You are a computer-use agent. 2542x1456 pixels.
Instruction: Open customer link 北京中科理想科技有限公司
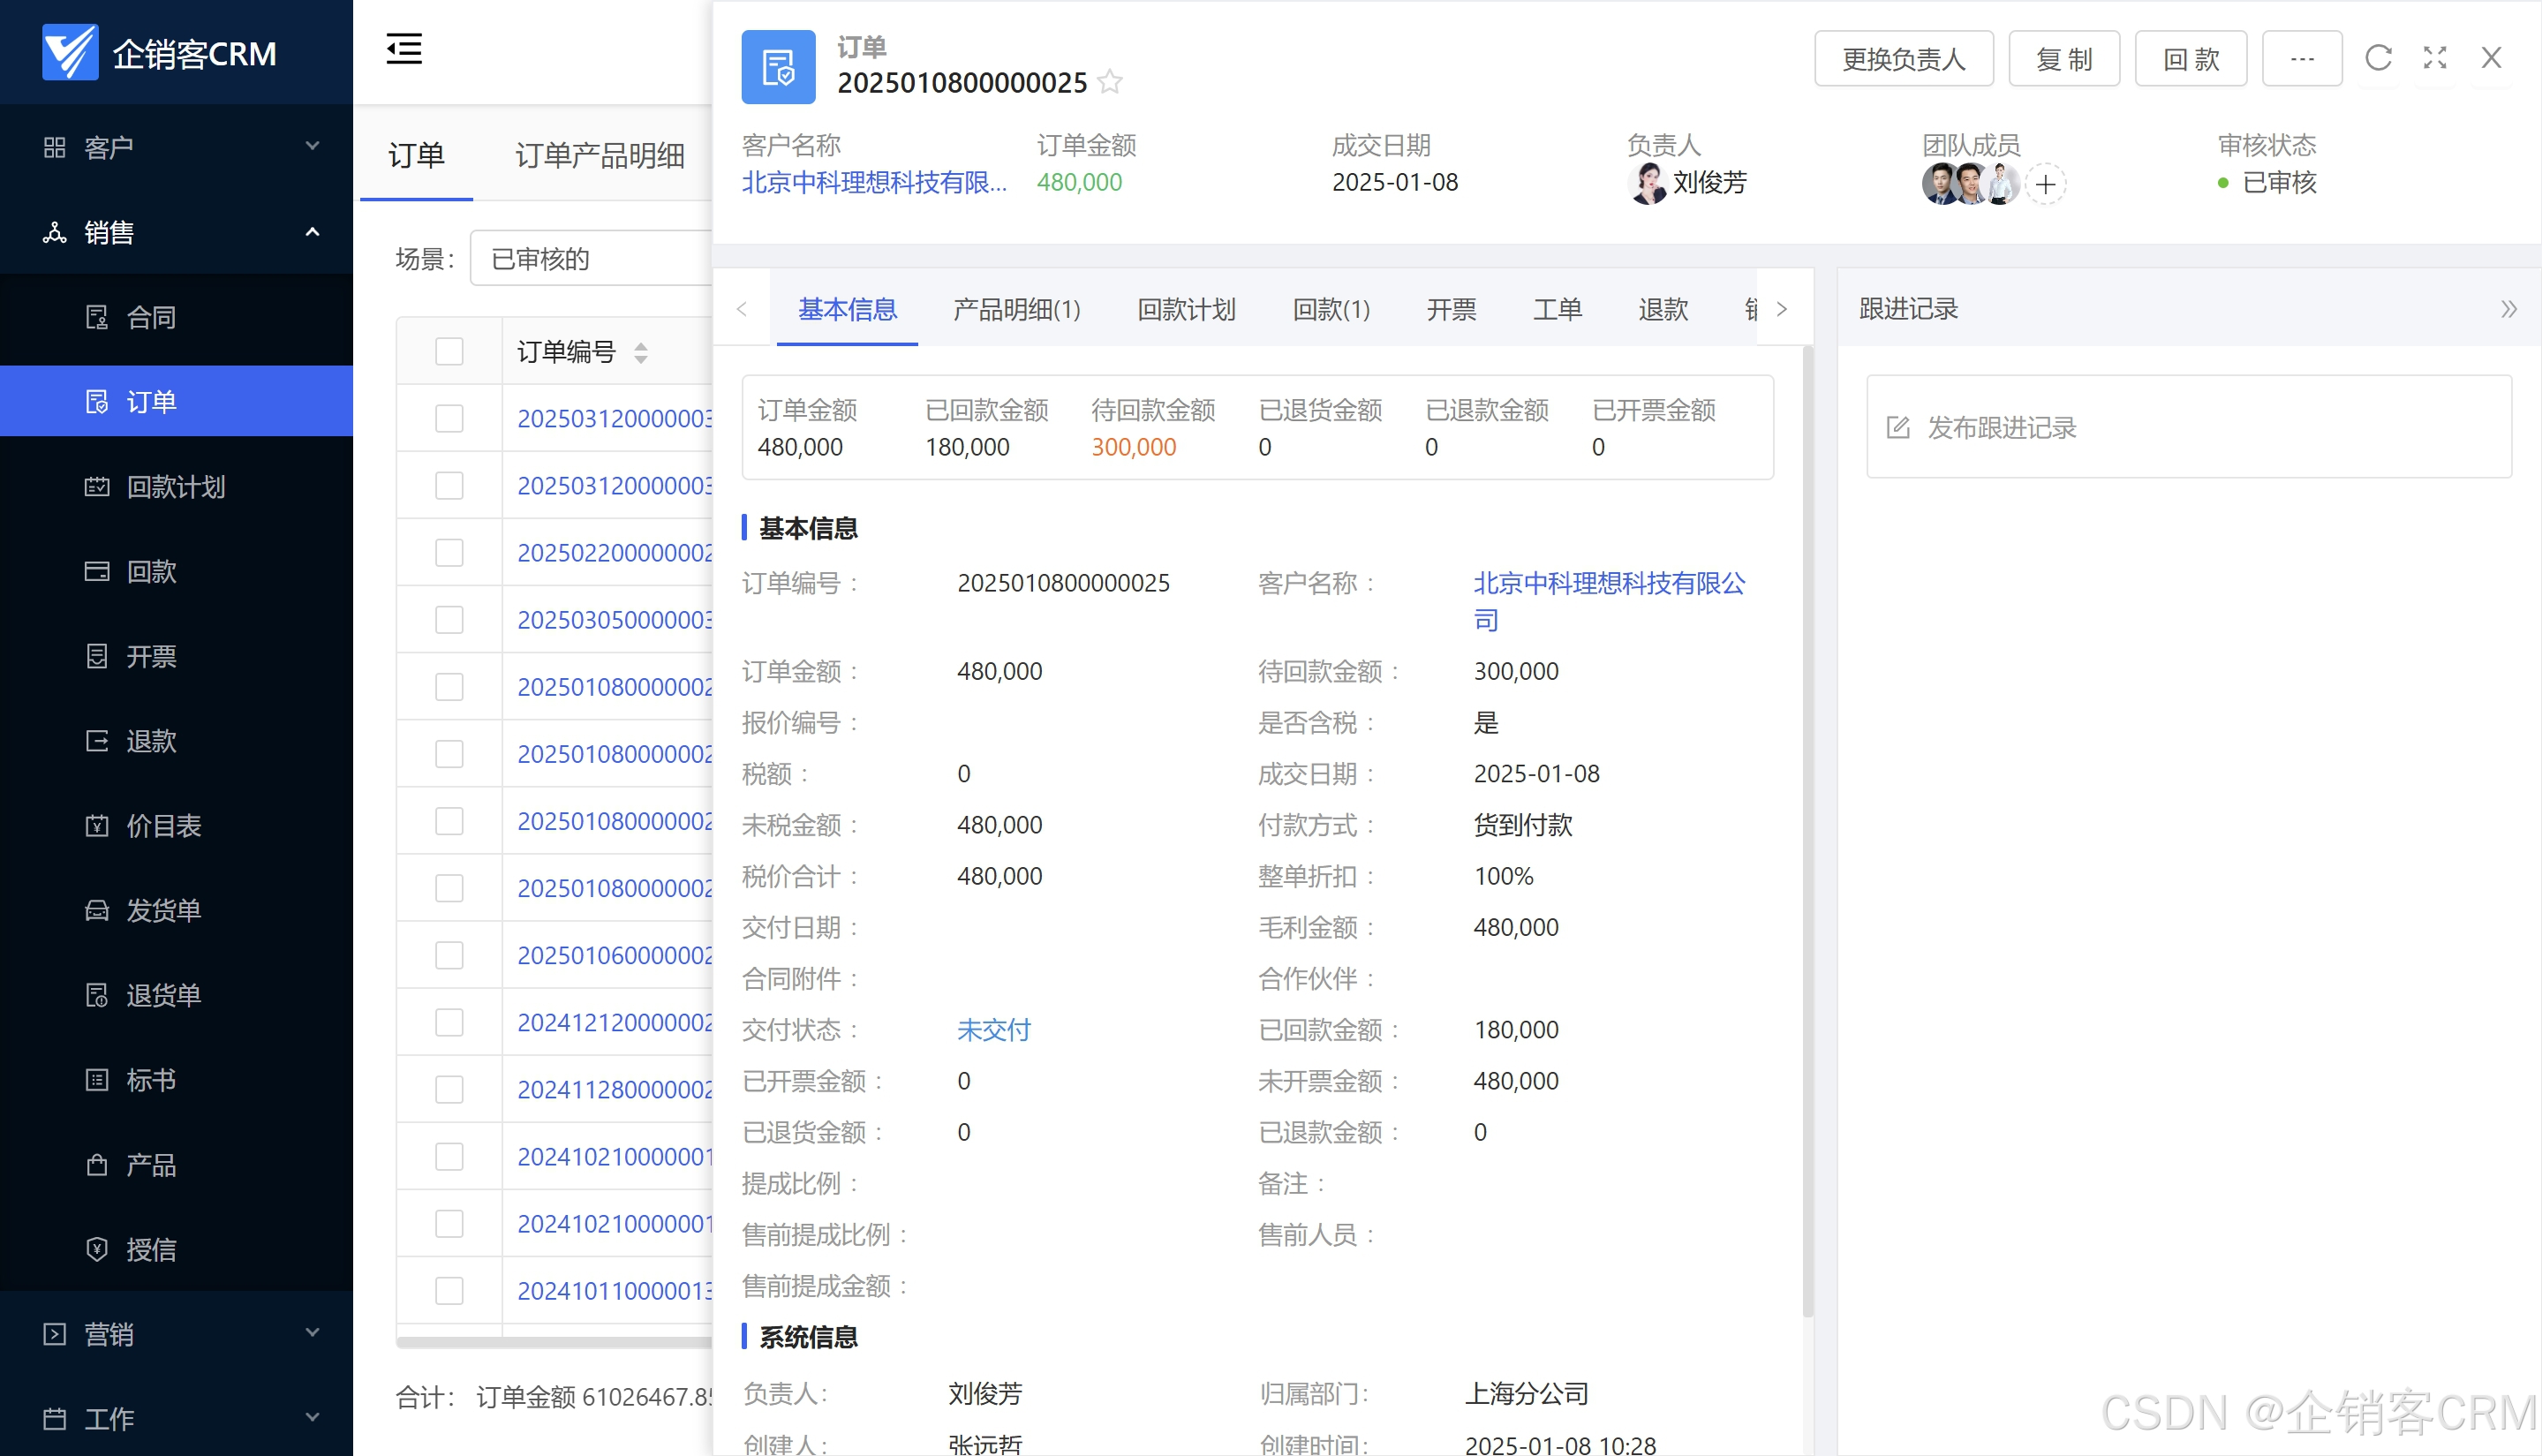tap(1608, 583)
